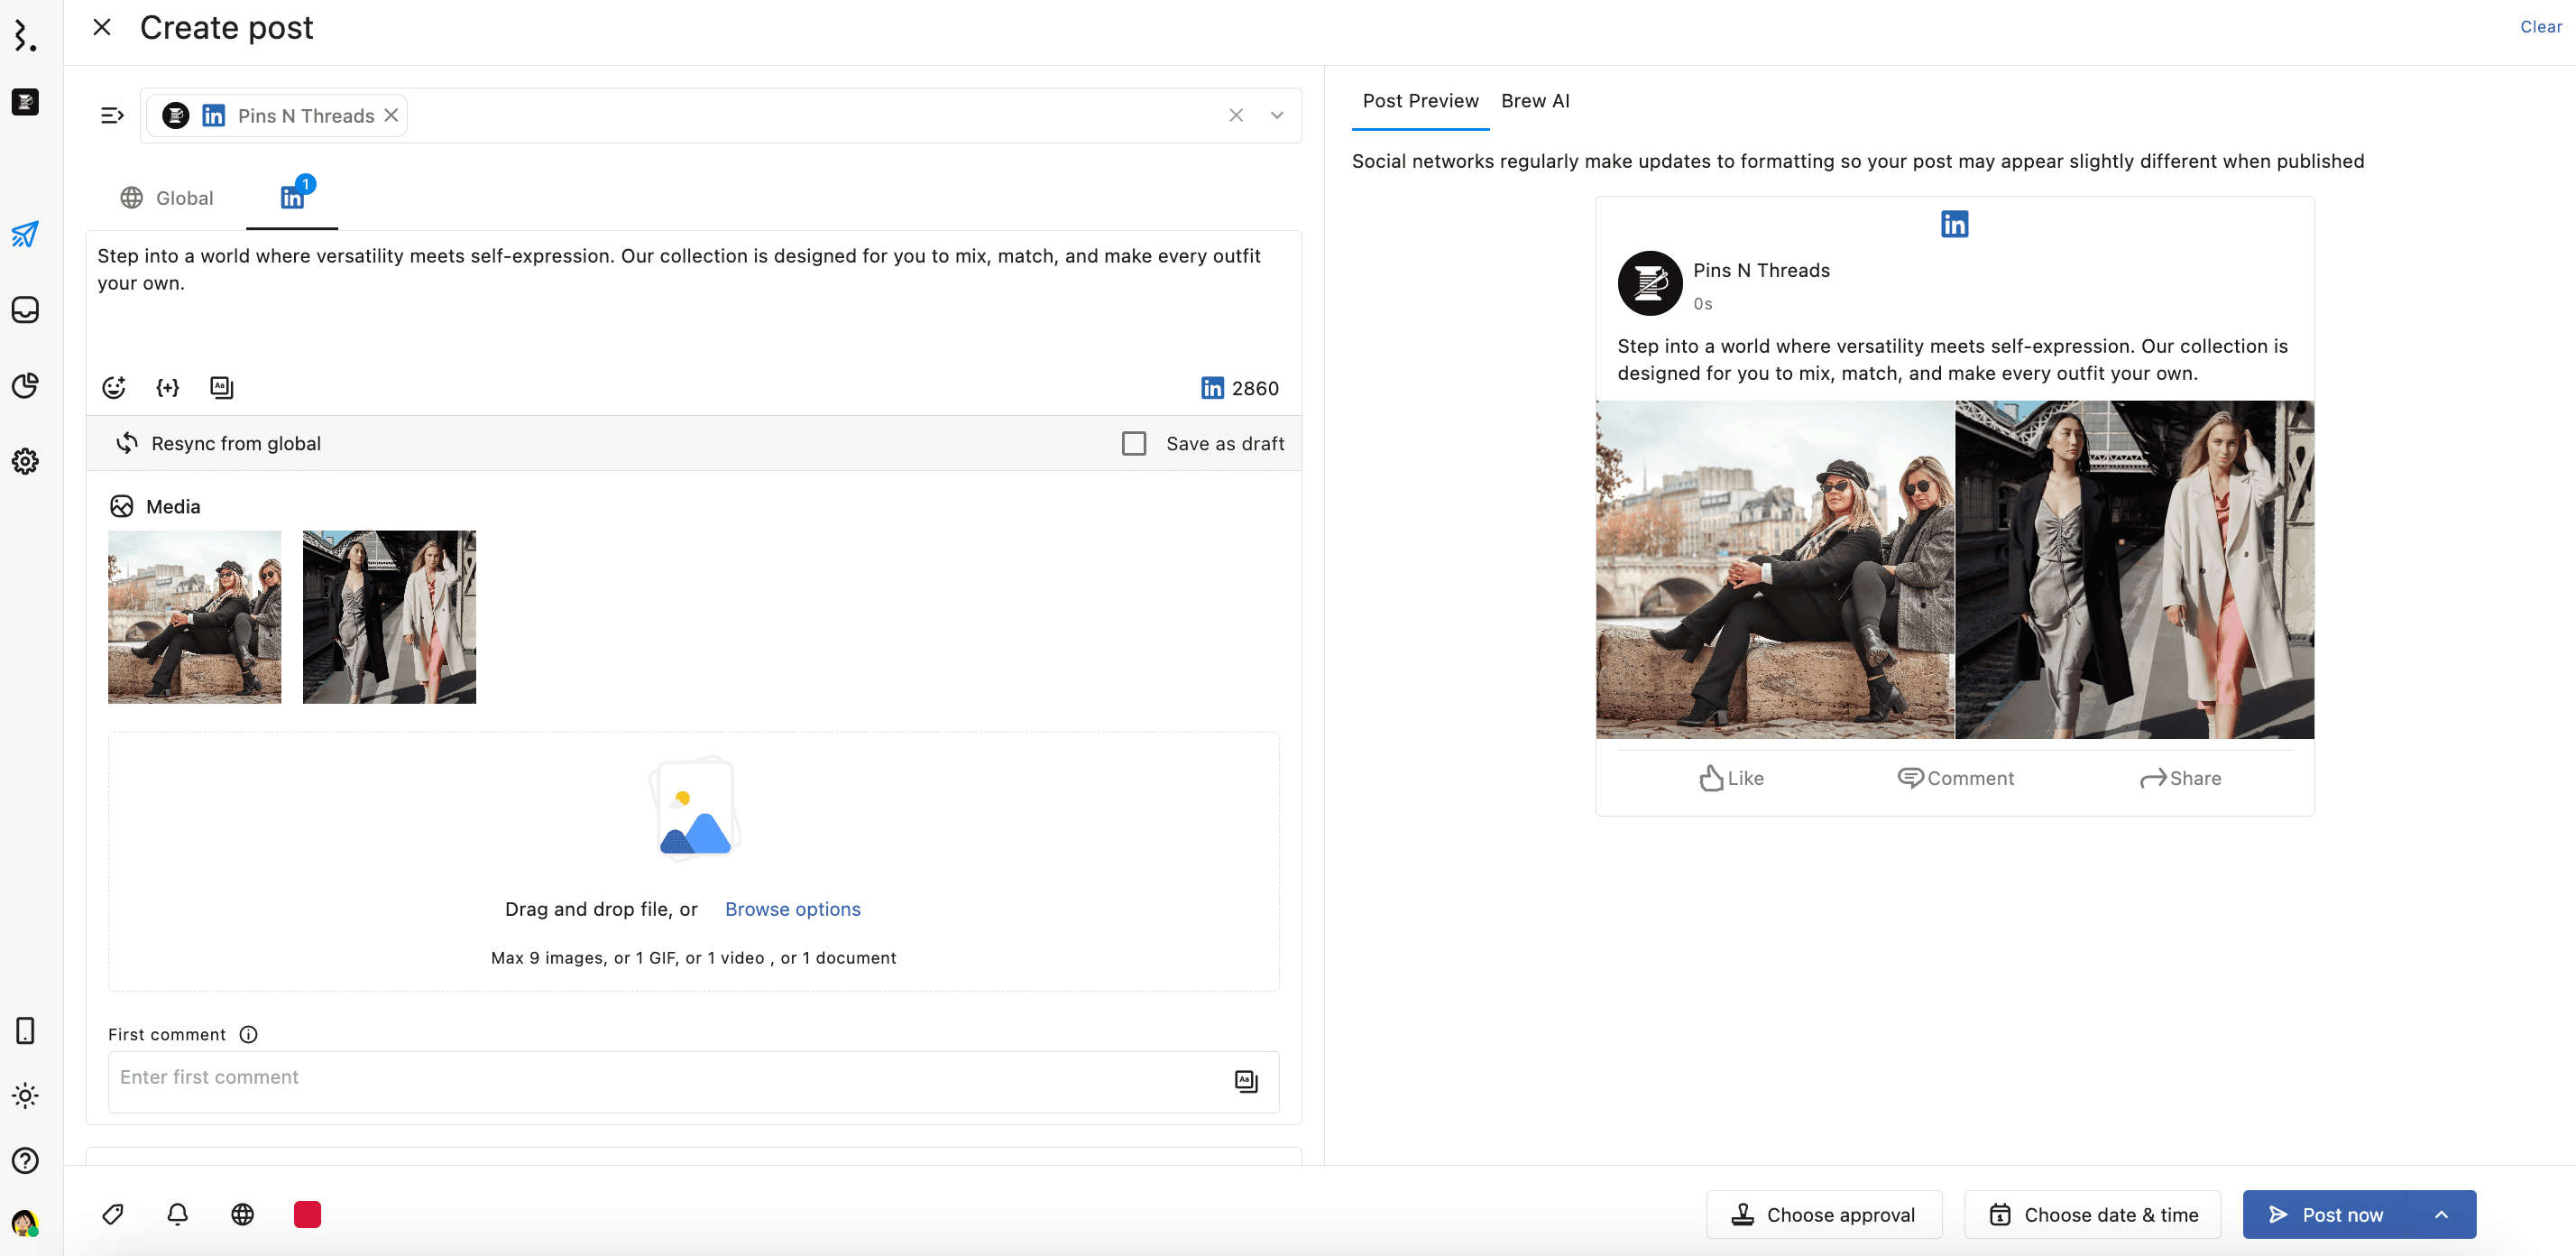Open the emoji picker icon
This screenshot has width=2576, height=1256.
tap(114, 388)
